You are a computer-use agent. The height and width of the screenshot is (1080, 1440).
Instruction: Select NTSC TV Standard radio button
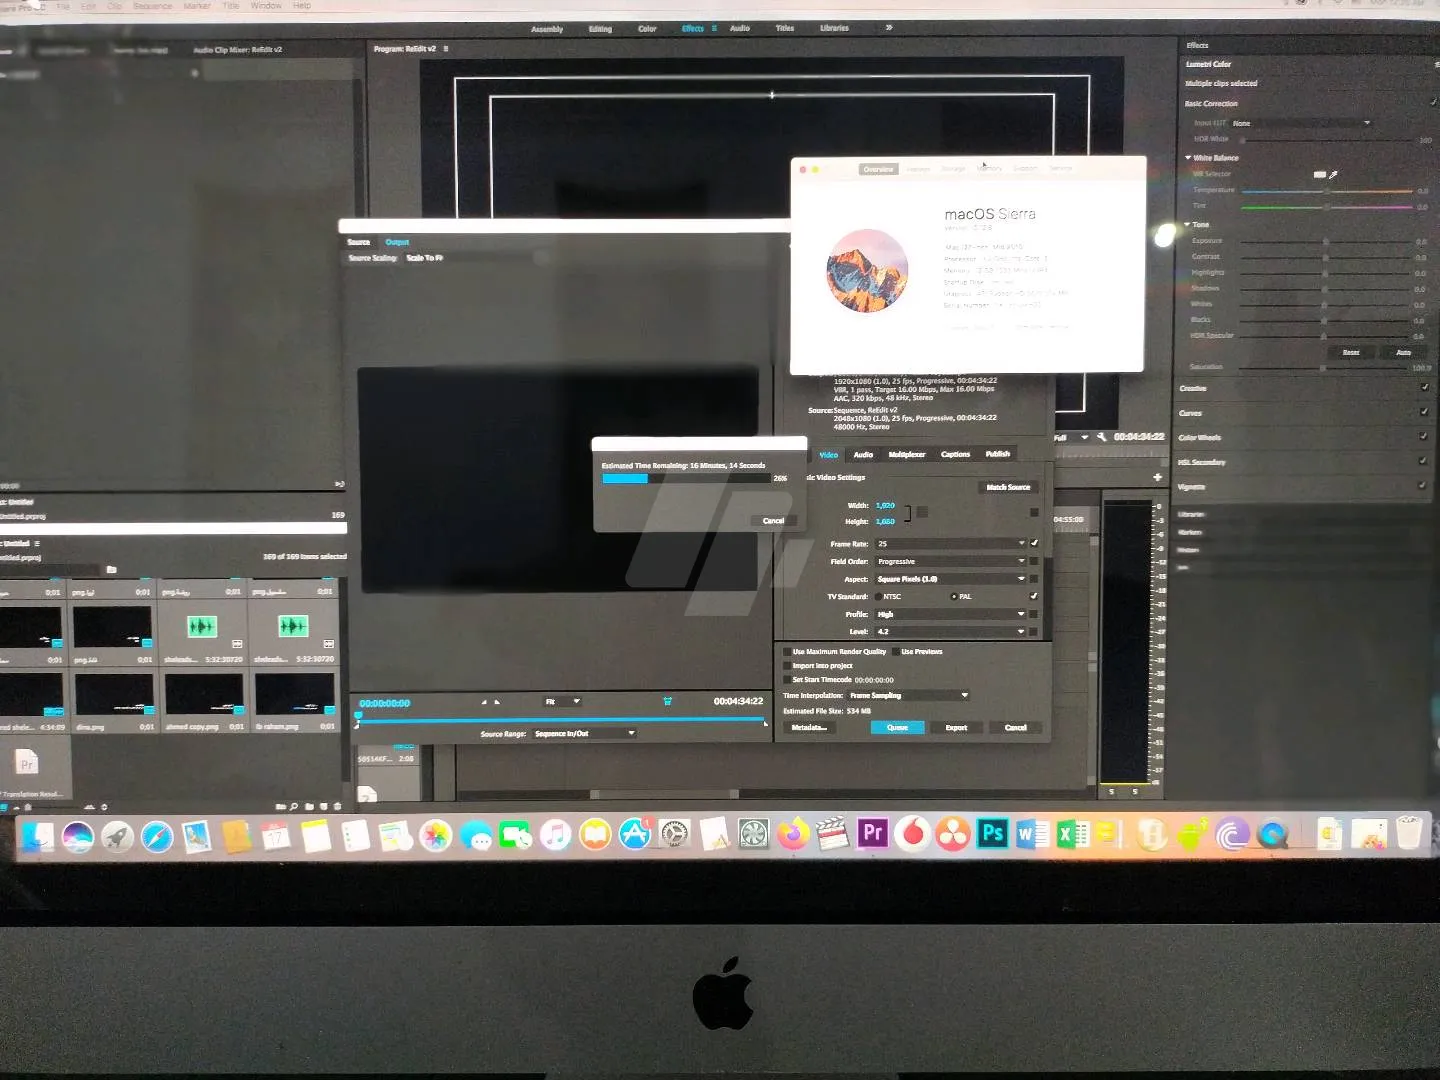879,596
